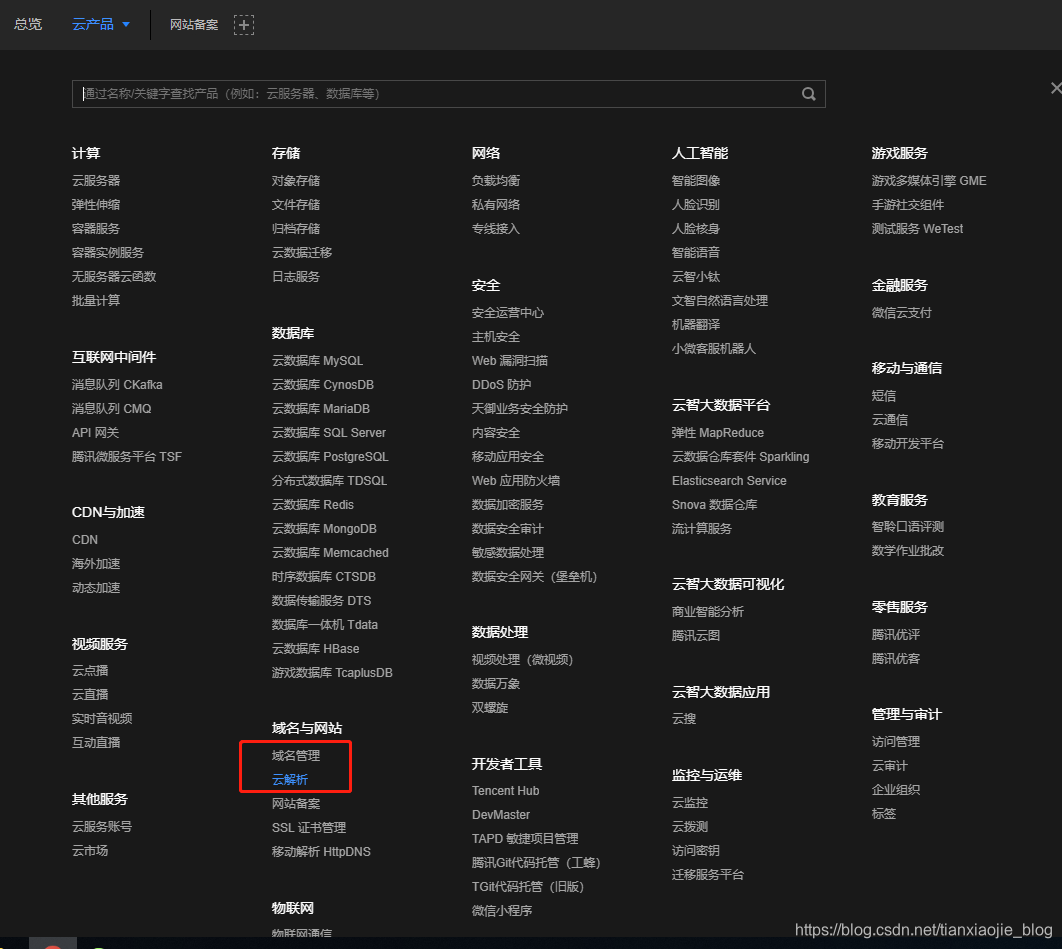Open 数学作业批改 link
Viewport: 1062px width, 949px height.
point(908,551)
